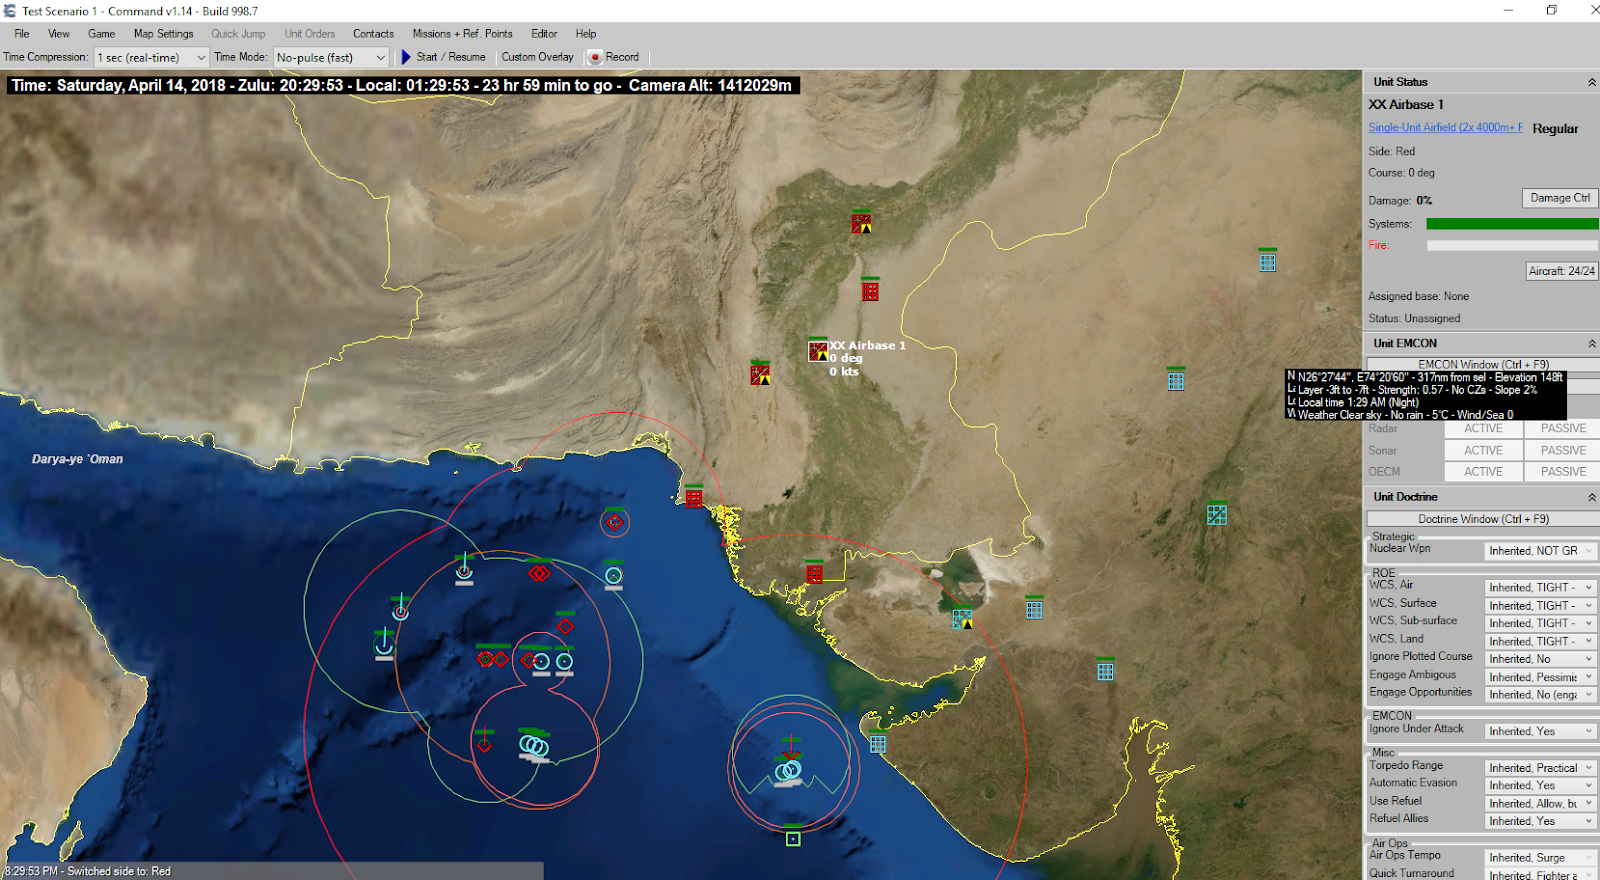Collapse the Unit Doctrine panel
The width and height of the screenshot is (1600, 880).
pos(1592,497)
